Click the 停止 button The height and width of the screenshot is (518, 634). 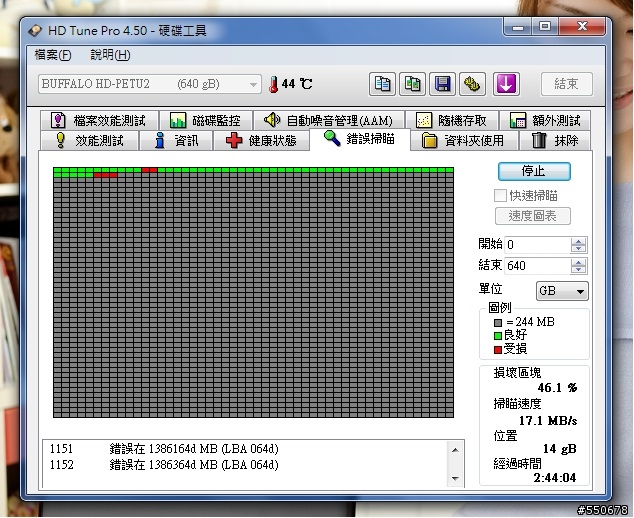[534, 171]
